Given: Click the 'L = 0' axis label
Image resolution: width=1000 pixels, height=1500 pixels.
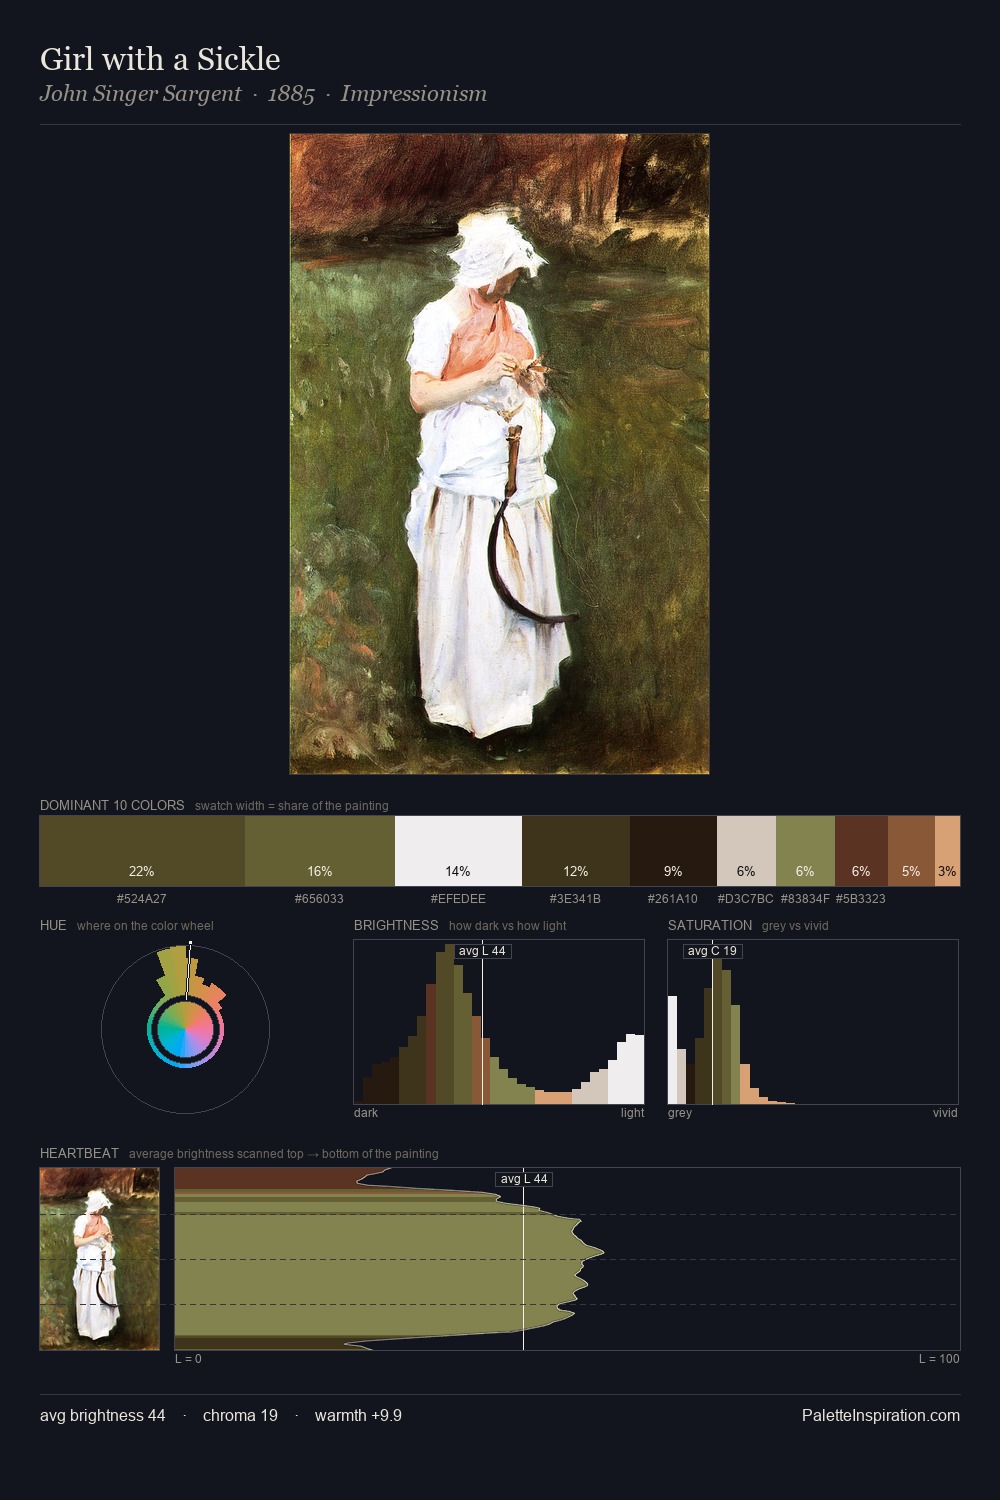Looking at the screenshot, I should pos(188,1359).
